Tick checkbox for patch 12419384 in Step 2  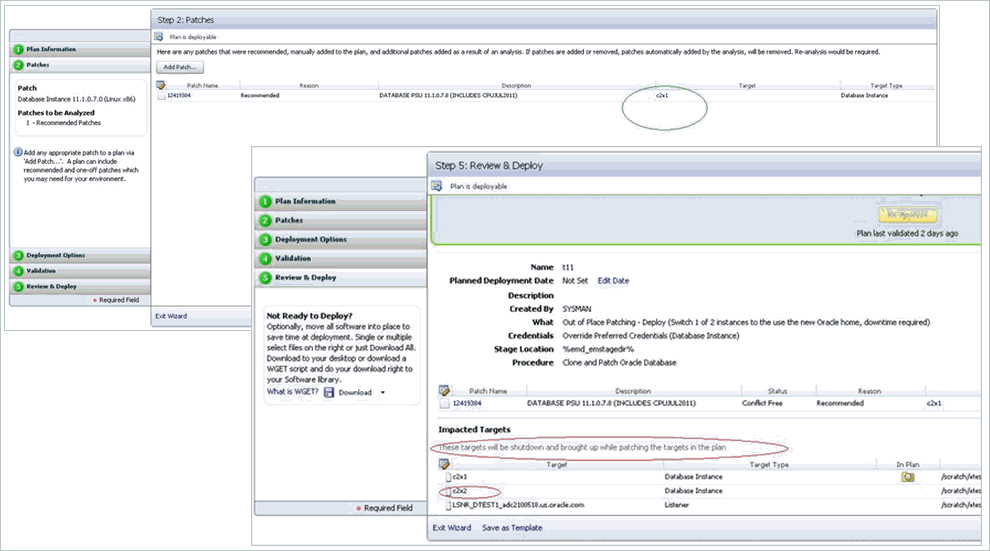click(162, 96)
